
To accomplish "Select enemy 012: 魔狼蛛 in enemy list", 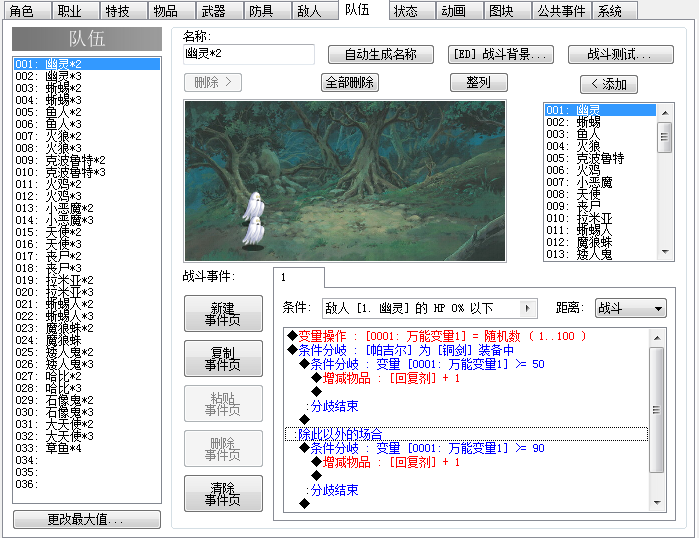I will [600, 242].
